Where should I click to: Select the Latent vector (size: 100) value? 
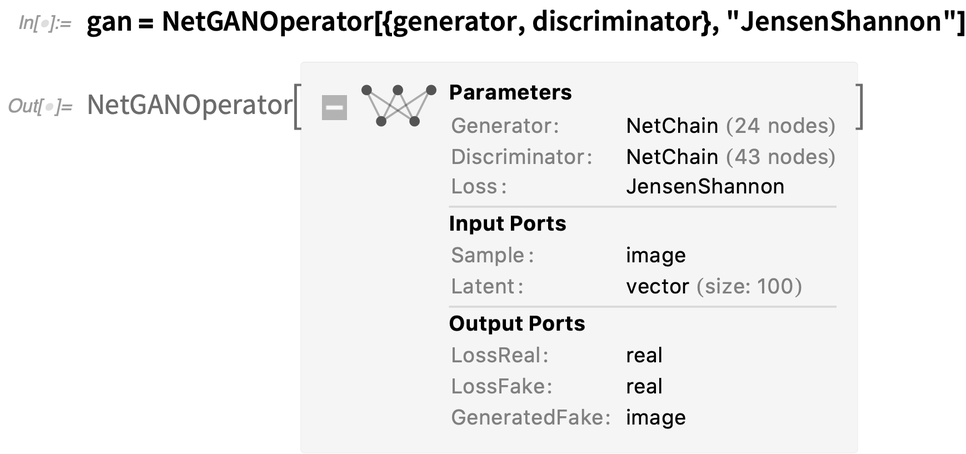[713, 287]
